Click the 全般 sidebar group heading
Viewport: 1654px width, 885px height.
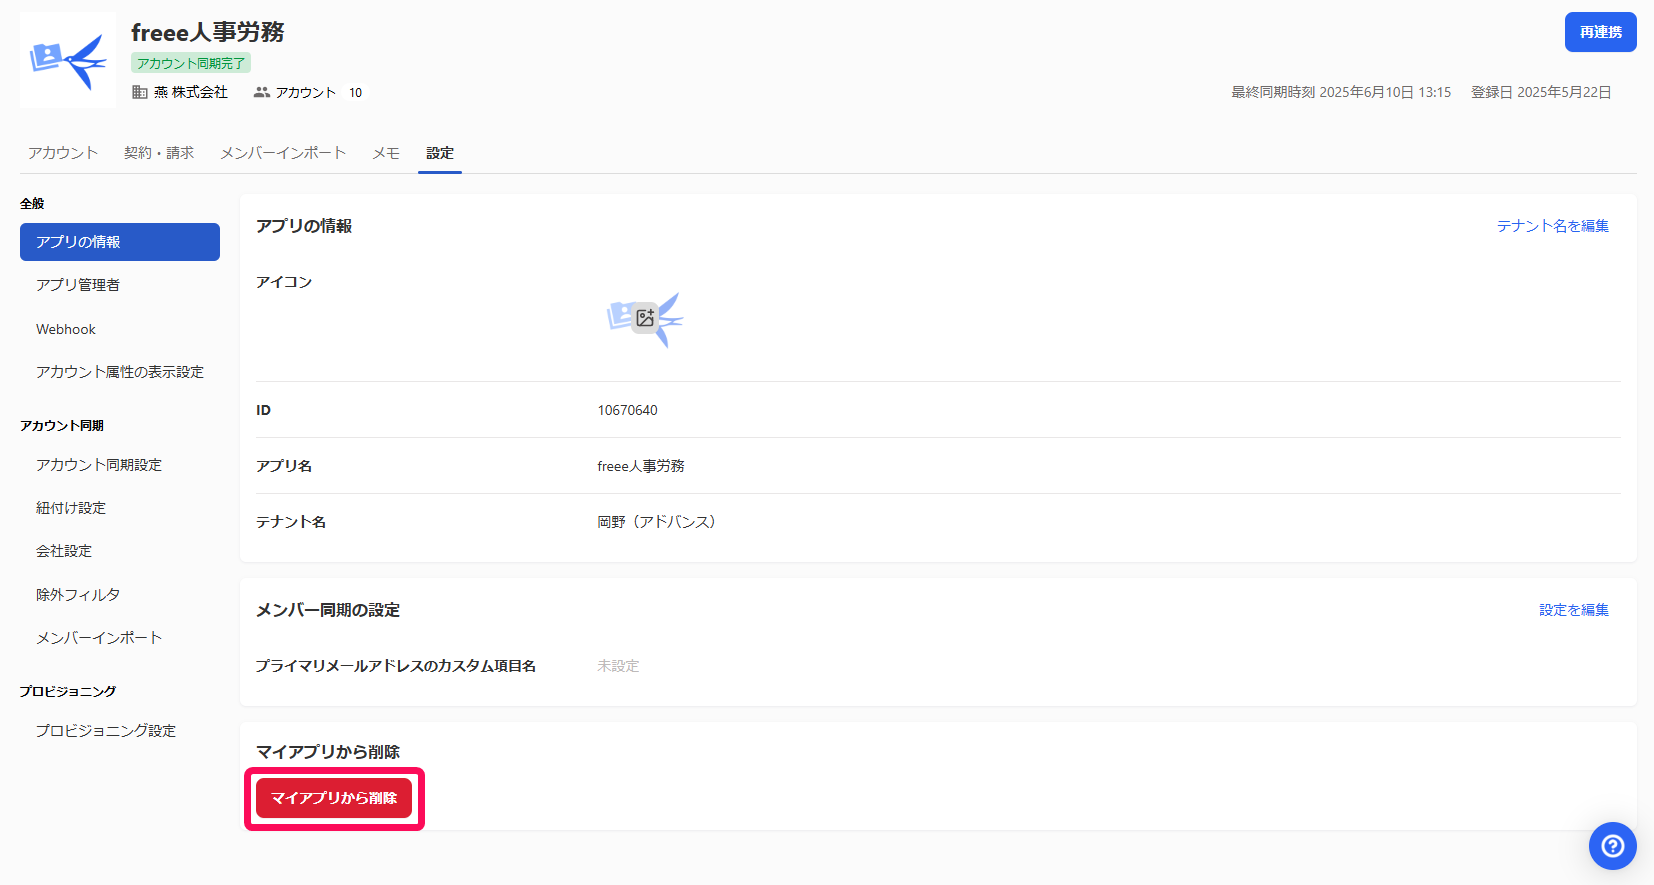[x=32, y=203]
